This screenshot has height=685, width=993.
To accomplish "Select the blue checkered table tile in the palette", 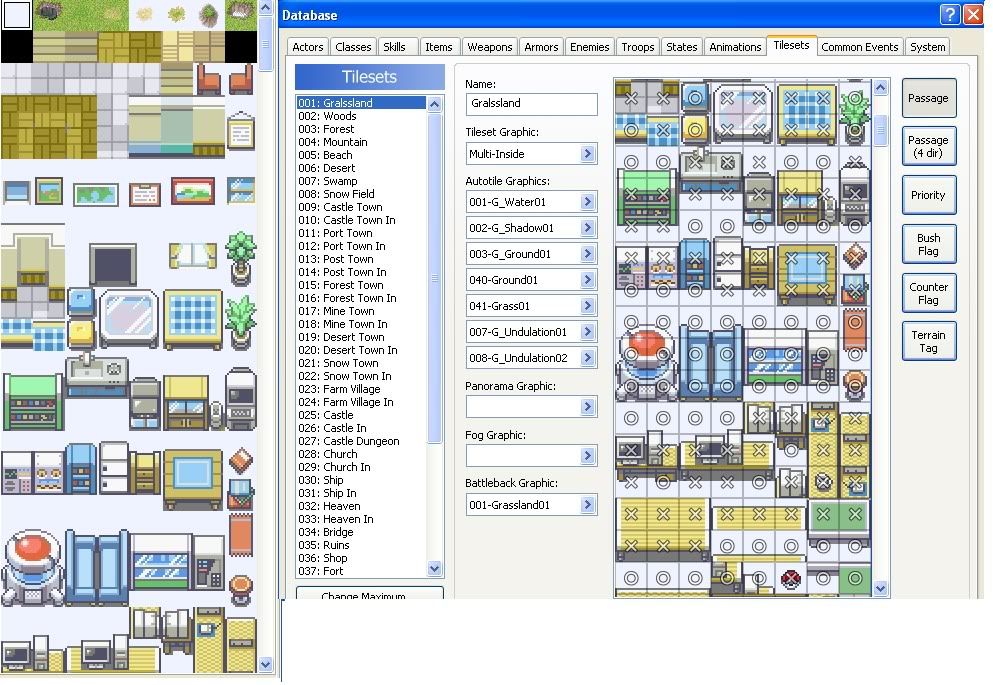I will tap(193, 319).
